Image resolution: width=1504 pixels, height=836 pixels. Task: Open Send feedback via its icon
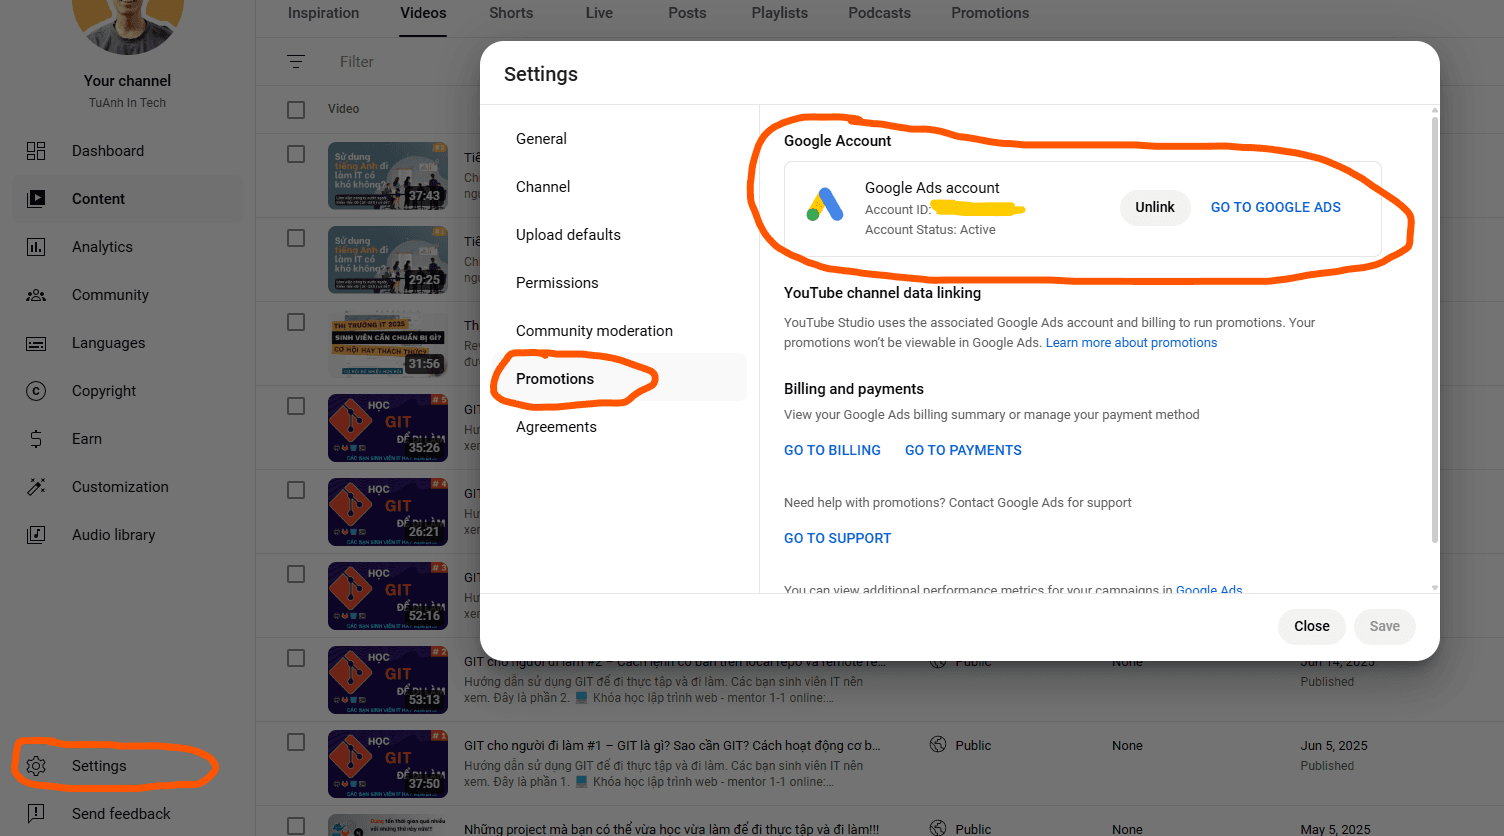[36, 813]
